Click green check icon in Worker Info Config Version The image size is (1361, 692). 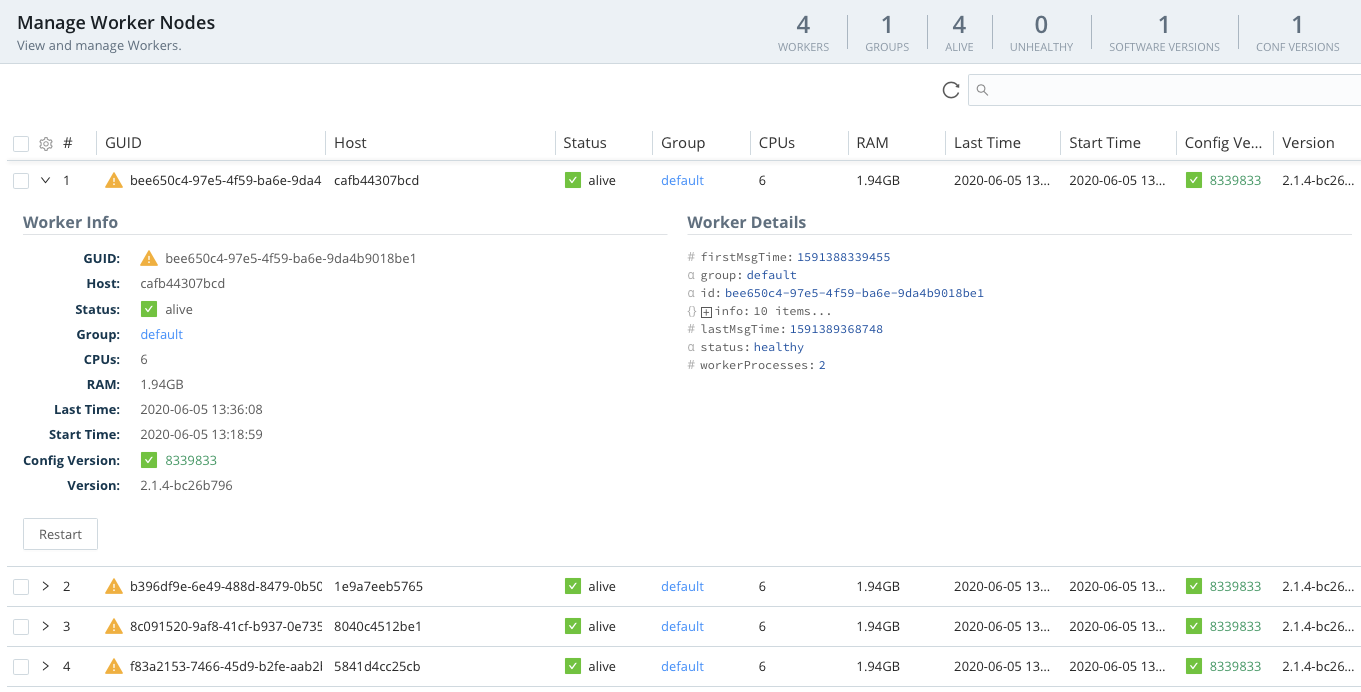(149, 460)
